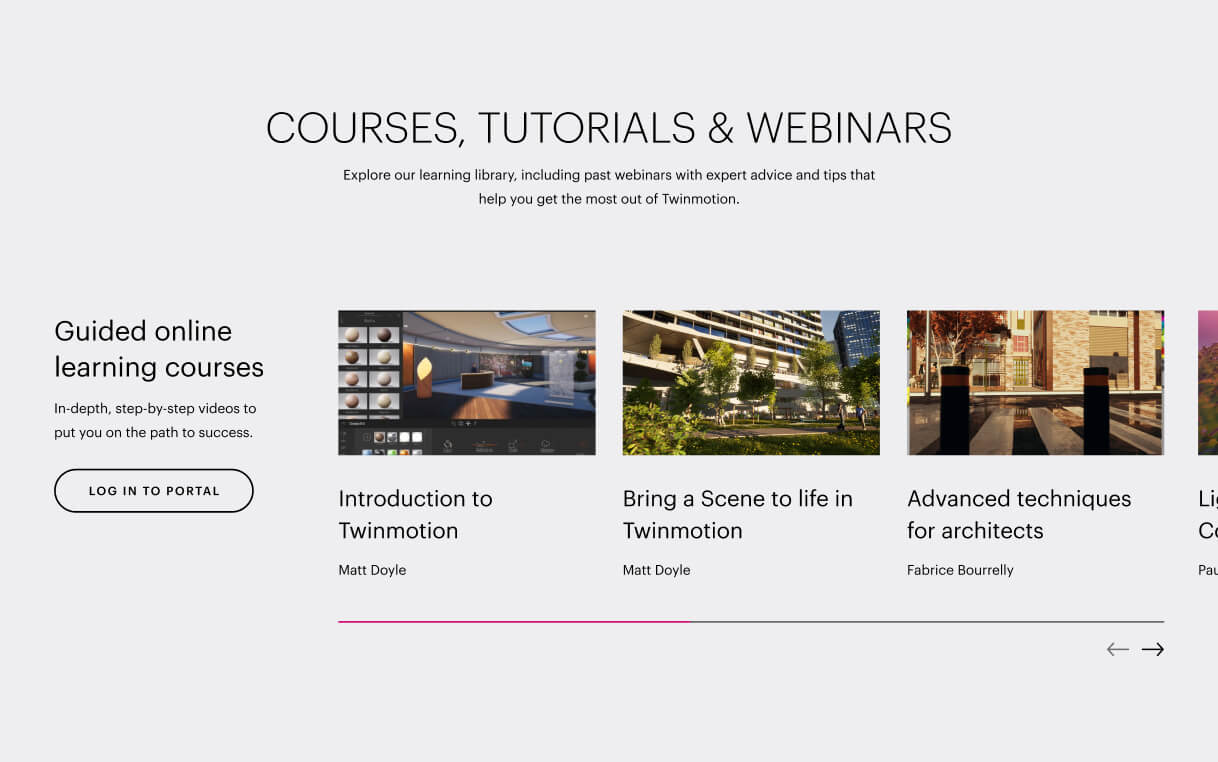Open the Bring a Scene to life thumbnail

(750, 382)
